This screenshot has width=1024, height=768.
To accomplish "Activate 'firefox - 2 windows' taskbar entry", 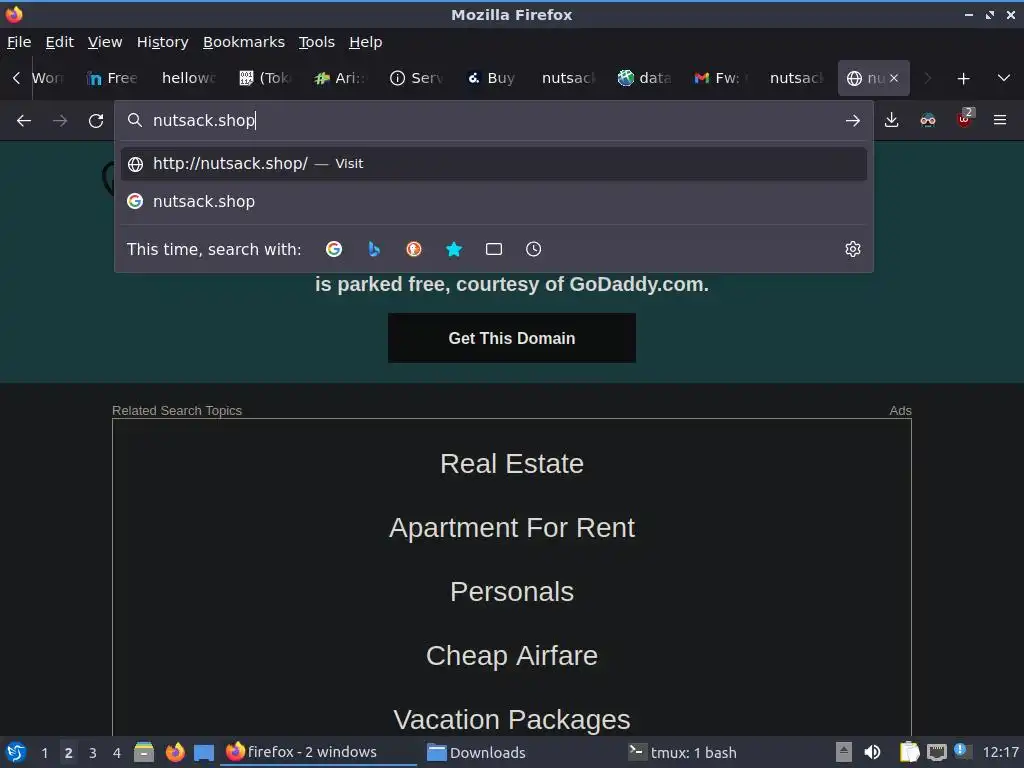I will click(x=319, y=752).
